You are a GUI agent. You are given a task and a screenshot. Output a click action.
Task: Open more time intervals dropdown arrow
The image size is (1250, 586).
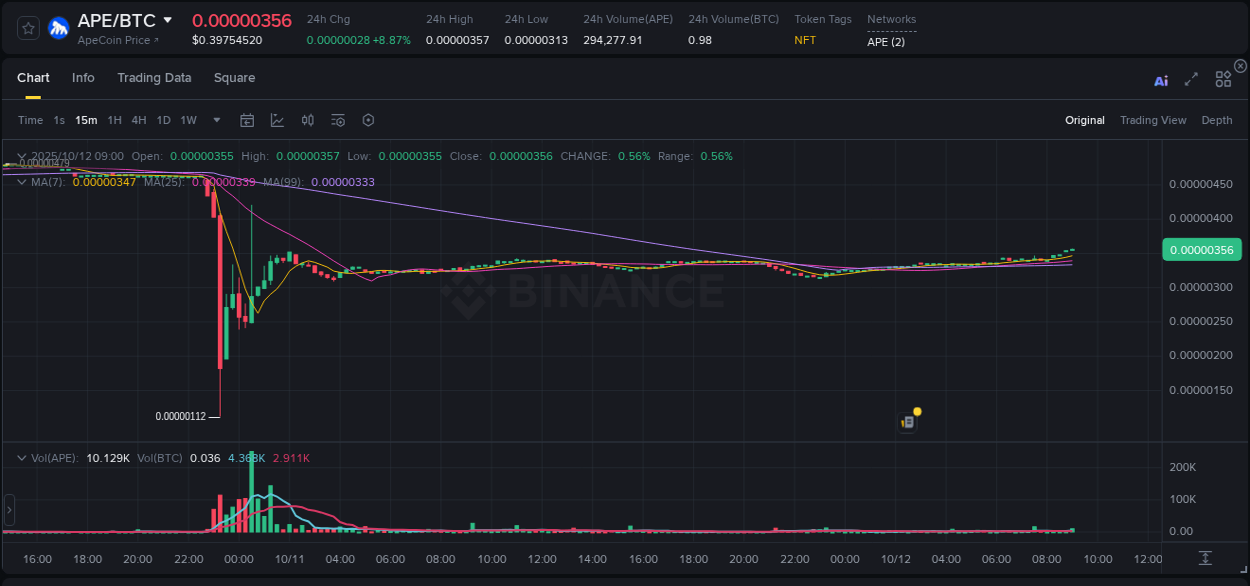point(216,120)
